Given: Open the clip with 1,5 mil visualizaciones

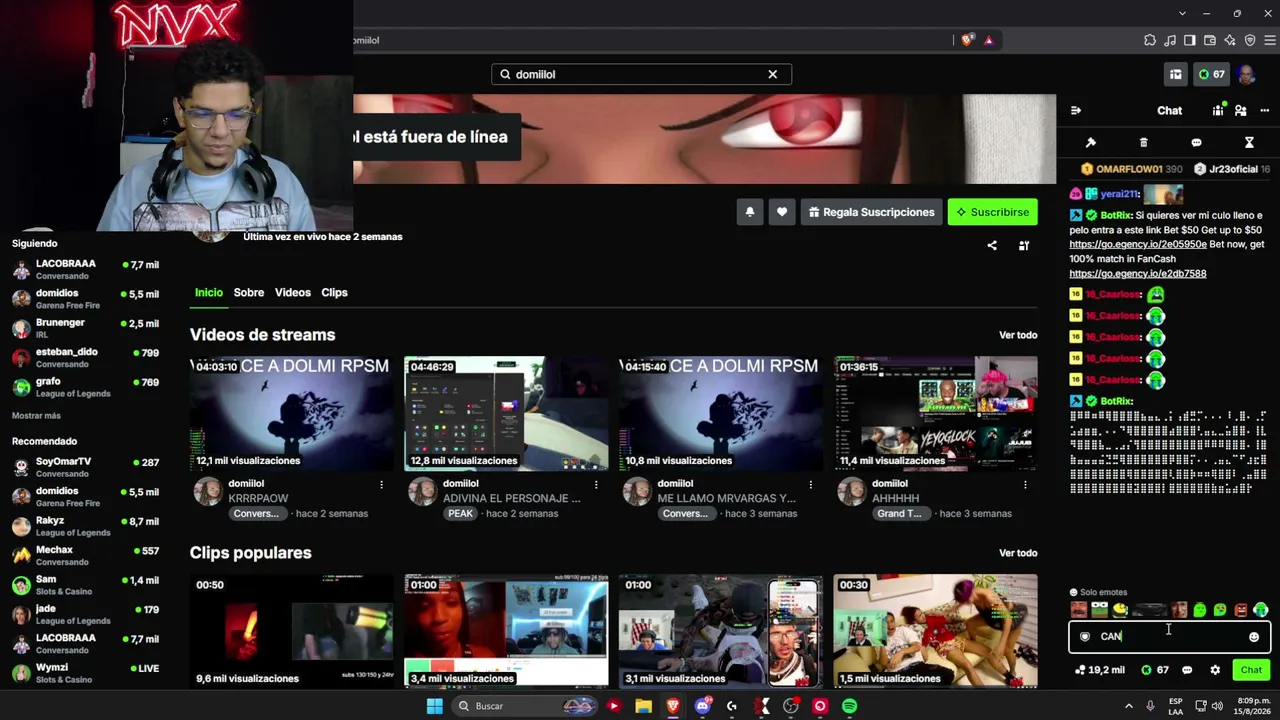Looking at the screenshot, I should [935, 631].
